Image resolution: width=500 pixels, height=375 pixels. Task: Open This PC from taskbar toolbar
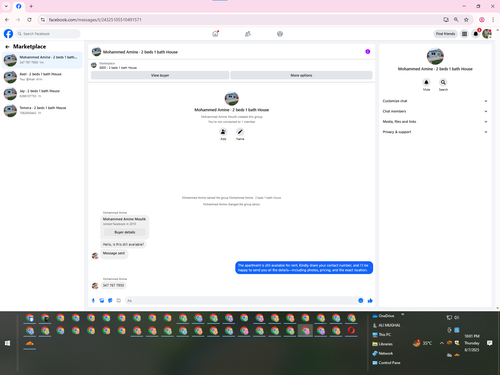382,334
